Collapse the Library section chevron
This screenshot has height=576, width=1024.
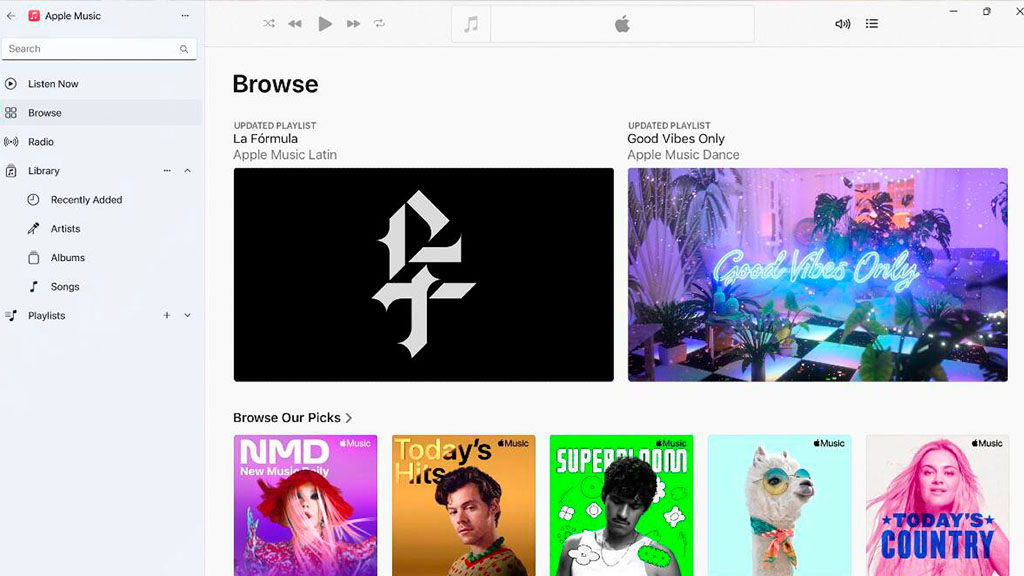click(x=187, y=170)
